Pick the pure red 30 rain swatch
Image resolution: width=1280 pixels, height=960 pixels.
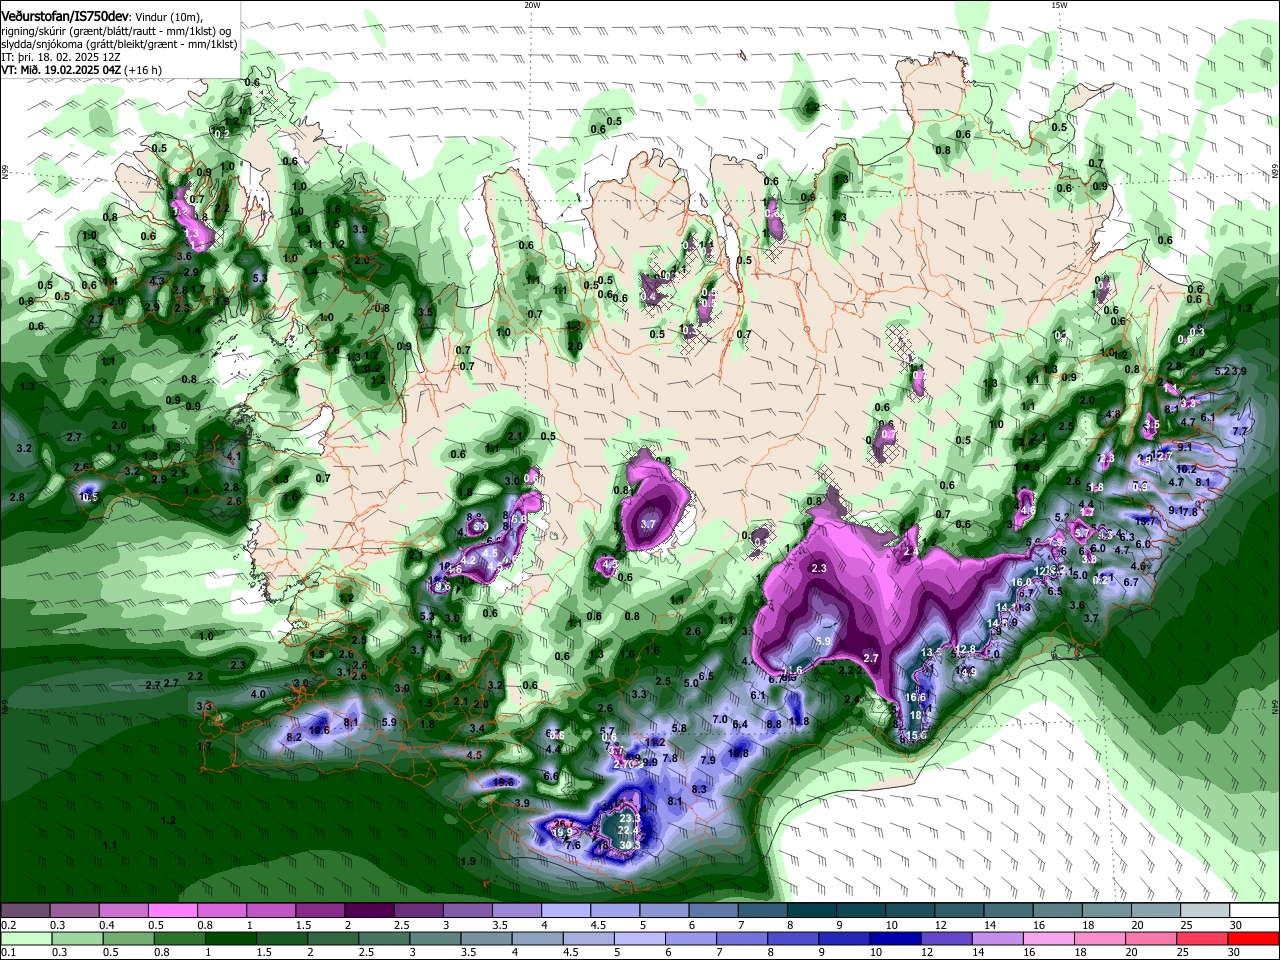pos(1254,939)
